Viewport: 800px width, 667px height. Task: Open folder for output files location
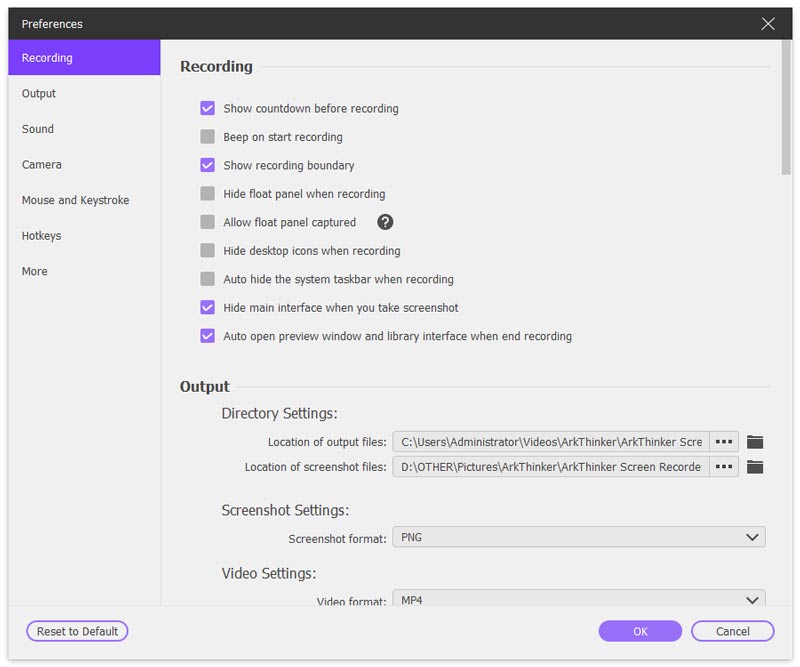pos(755,442)
